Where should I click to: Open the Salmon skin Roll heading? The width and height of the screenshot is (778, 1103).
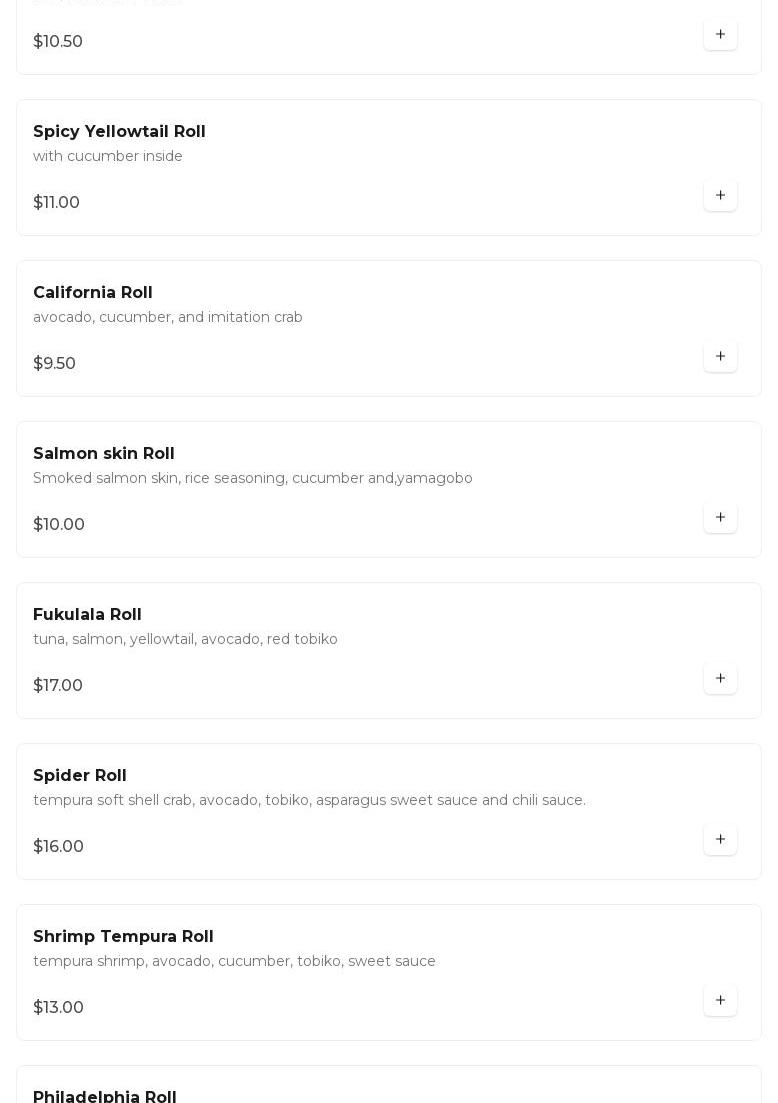point(104,454)
